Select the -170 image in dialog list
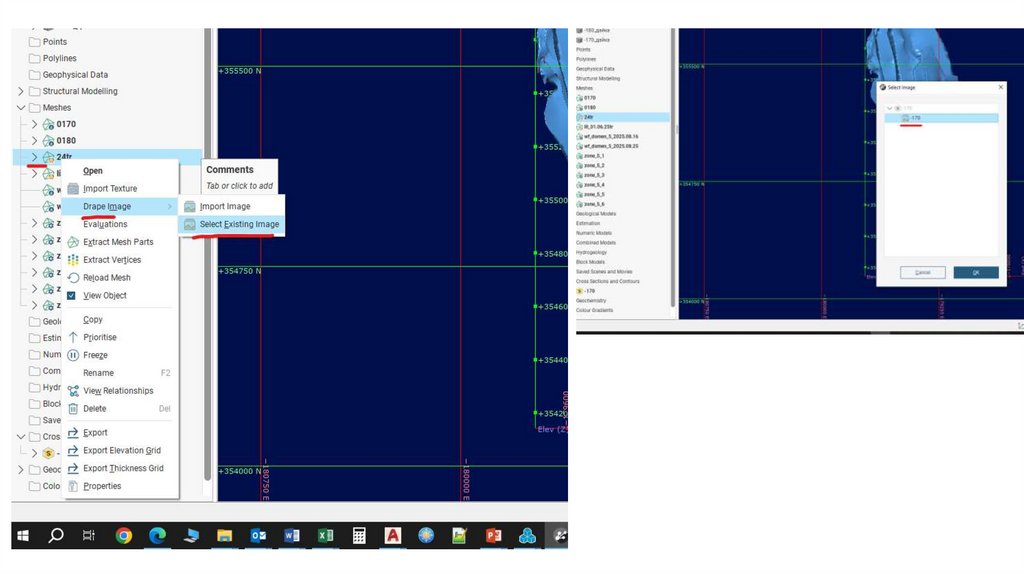 [x=915, y=118]
